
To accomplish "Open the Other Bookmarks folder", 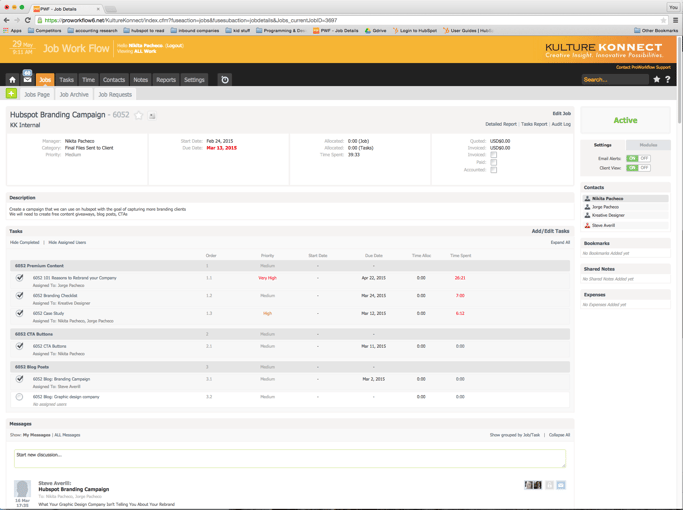I will (x=656, y=30).
